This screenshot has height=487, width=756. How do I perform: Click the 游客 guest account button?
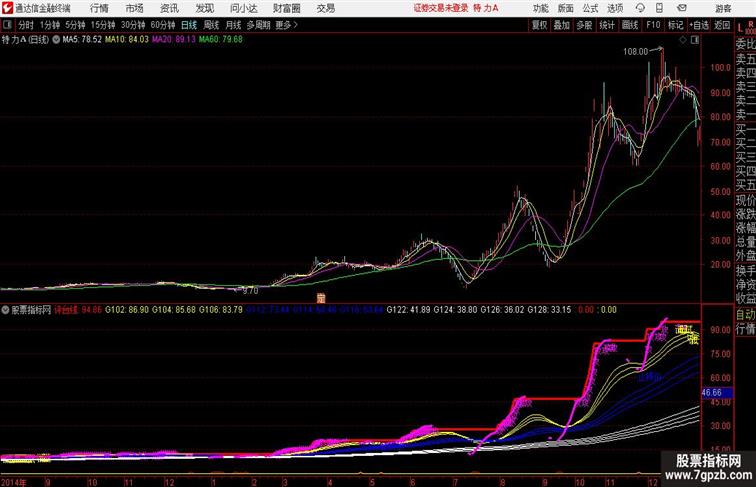(x=723, y=8)
